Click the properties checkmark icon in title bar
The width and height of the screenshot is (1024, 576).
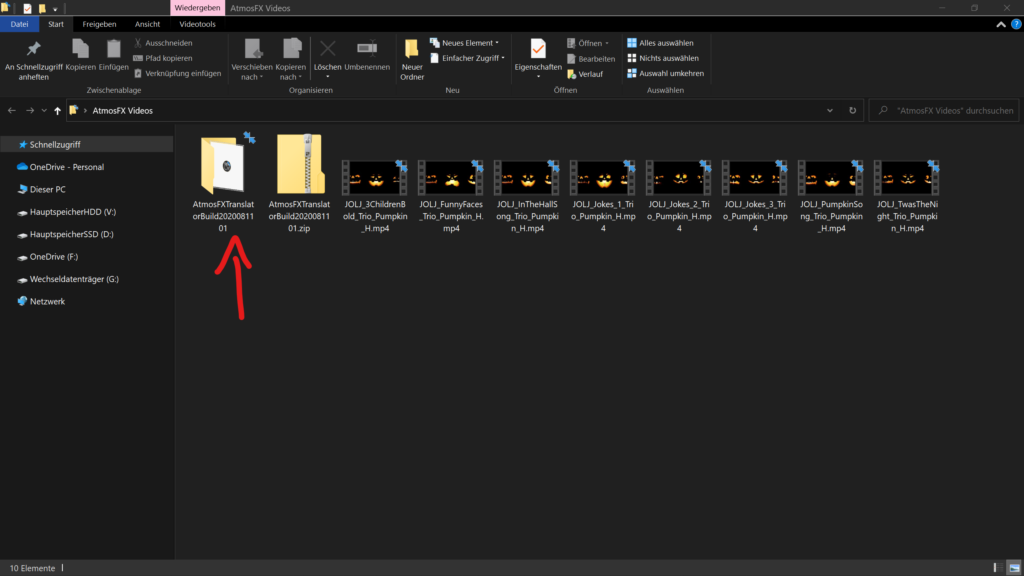tap(27, 8)
